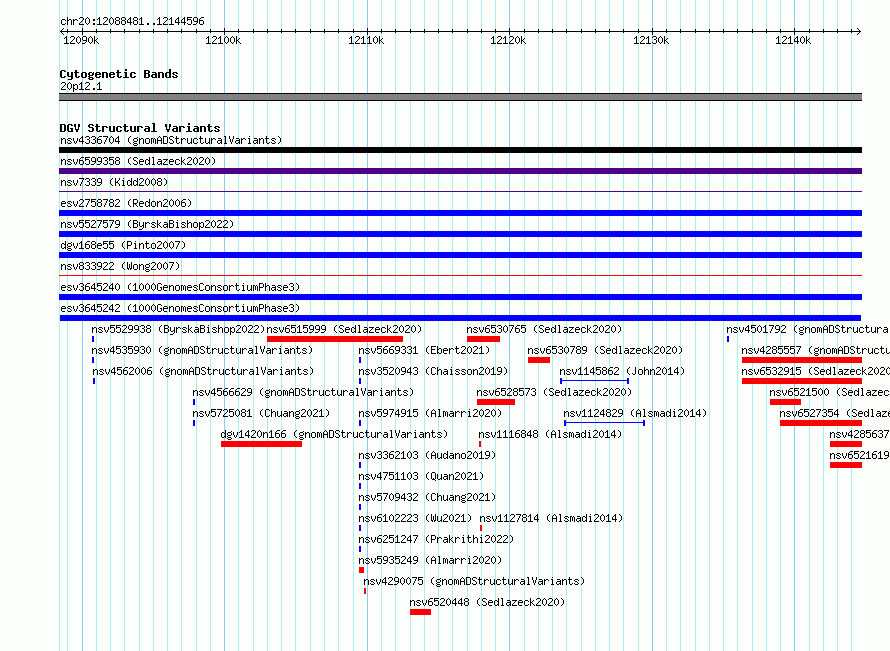
Task: Click the nsv5527579 (ByrskaBishop2022) label
Action: (147, 224)
